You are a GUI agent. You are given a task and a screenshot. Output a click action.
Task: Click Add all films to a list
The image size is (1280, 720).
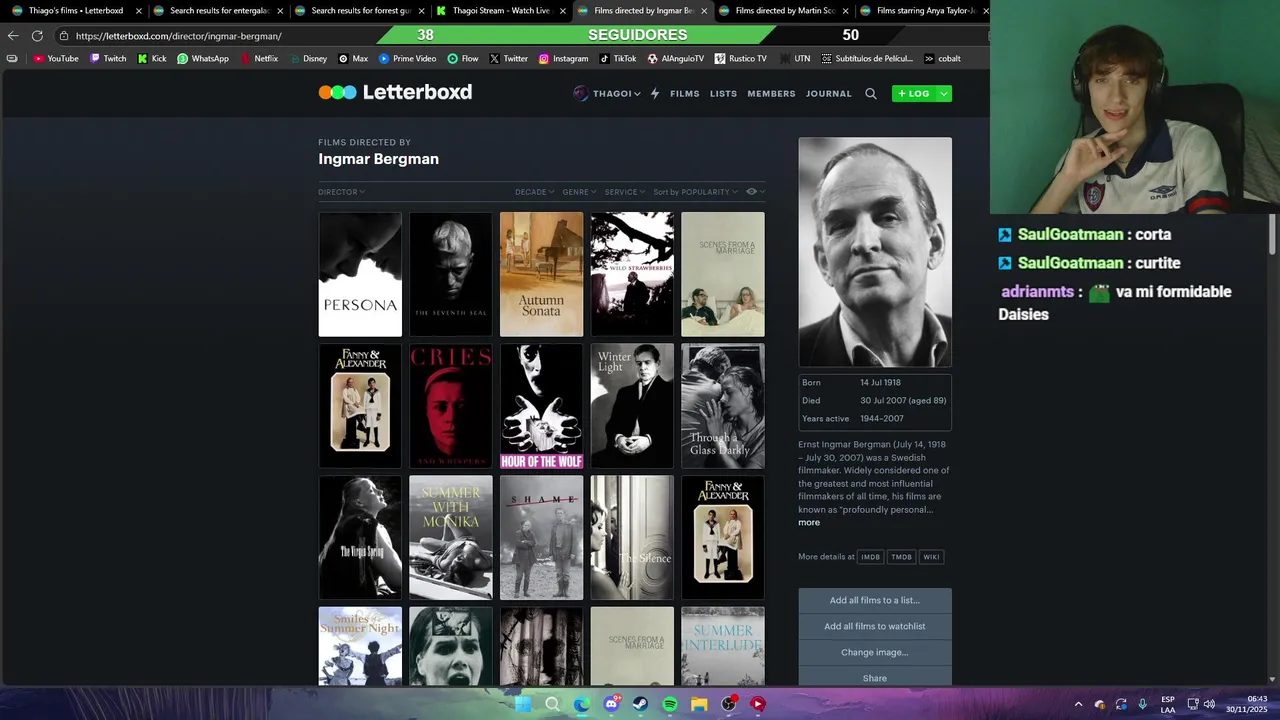point(875,600)
